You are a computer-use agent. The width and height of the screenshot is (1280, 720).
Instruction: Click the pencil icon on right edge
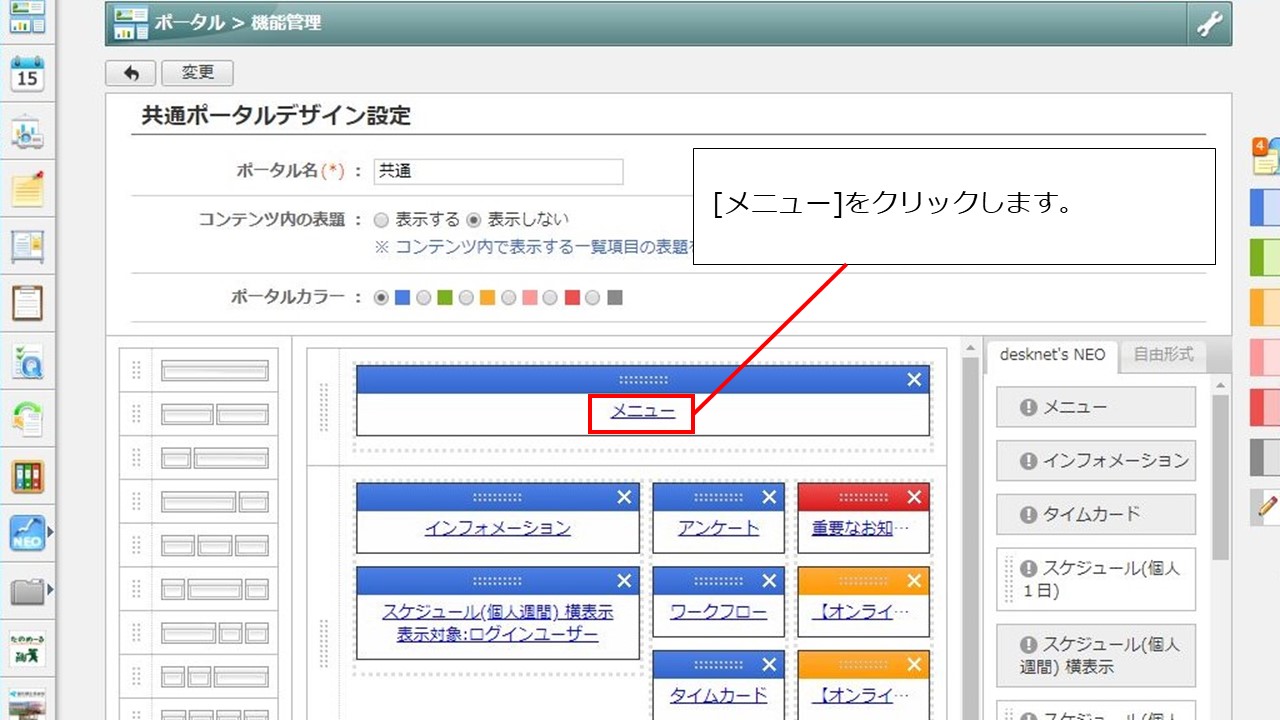1266,508
